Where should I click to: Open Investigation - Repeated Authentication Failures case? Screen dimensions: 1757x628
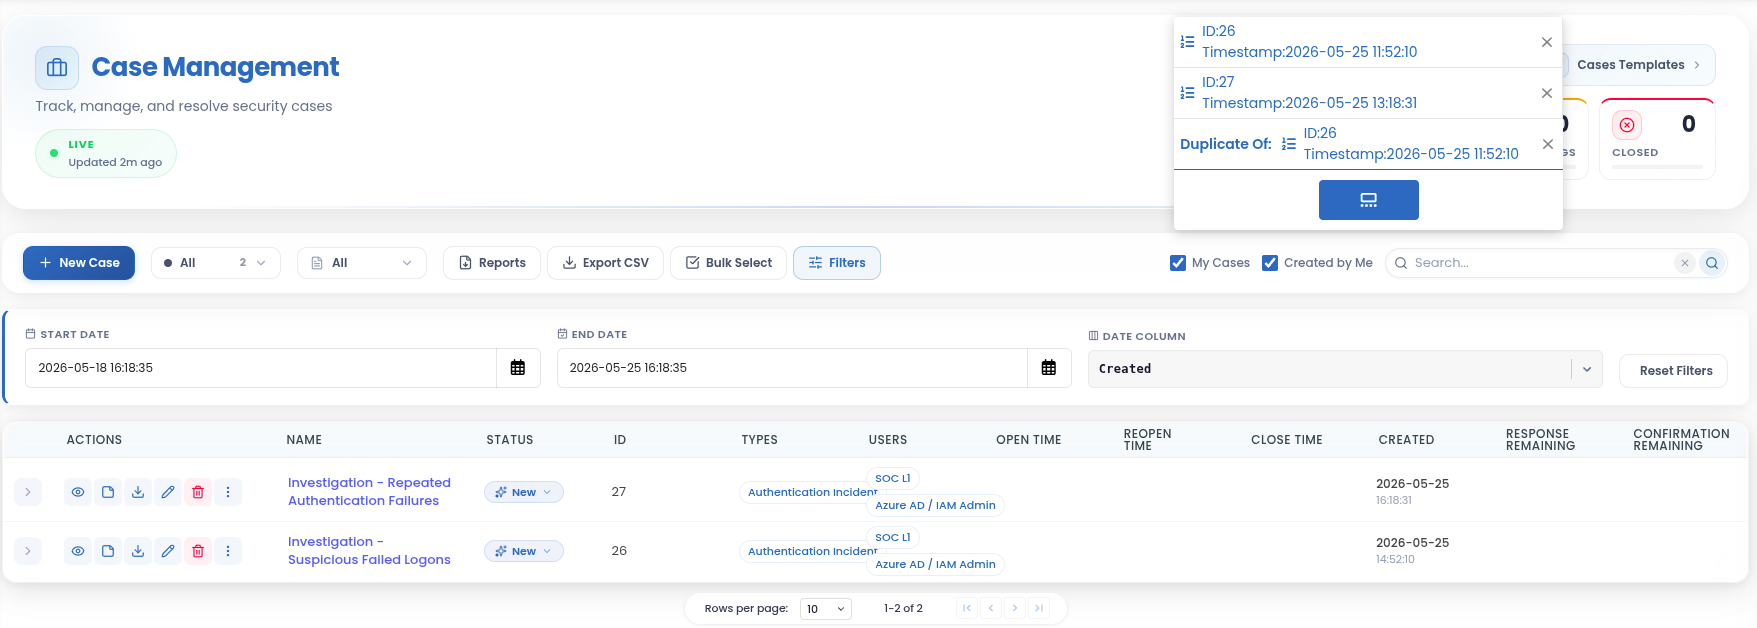pos(369,492)
